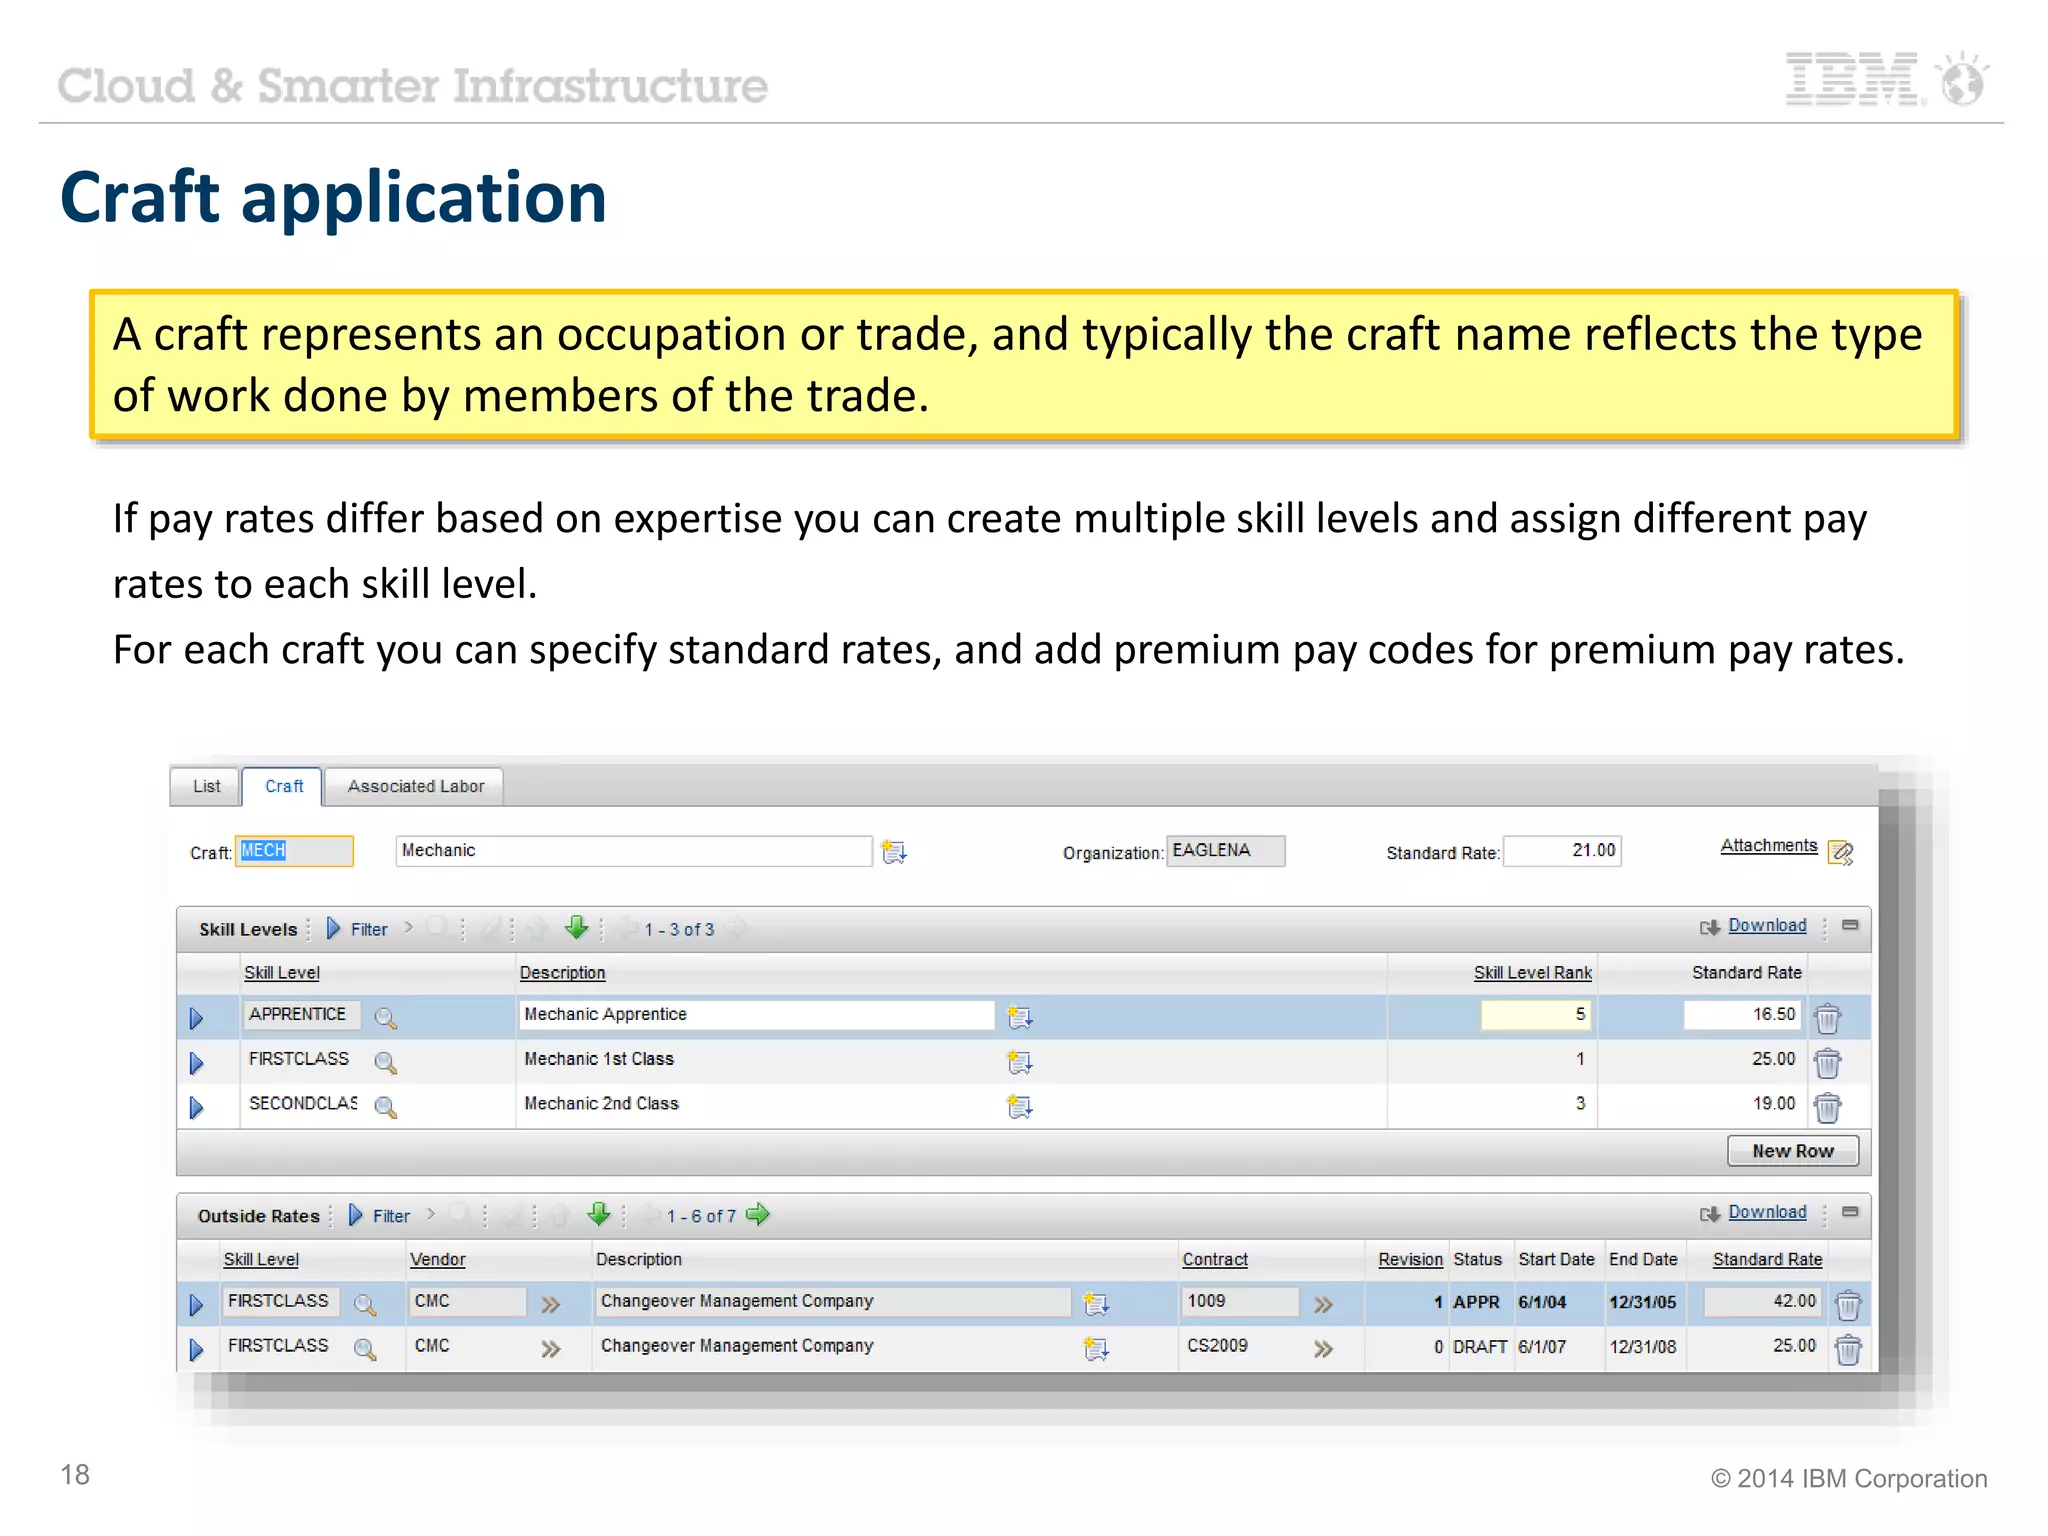The image size is (2048, 1536).
Task: Expand the APPRENTICE row details
Action: 197,1018
